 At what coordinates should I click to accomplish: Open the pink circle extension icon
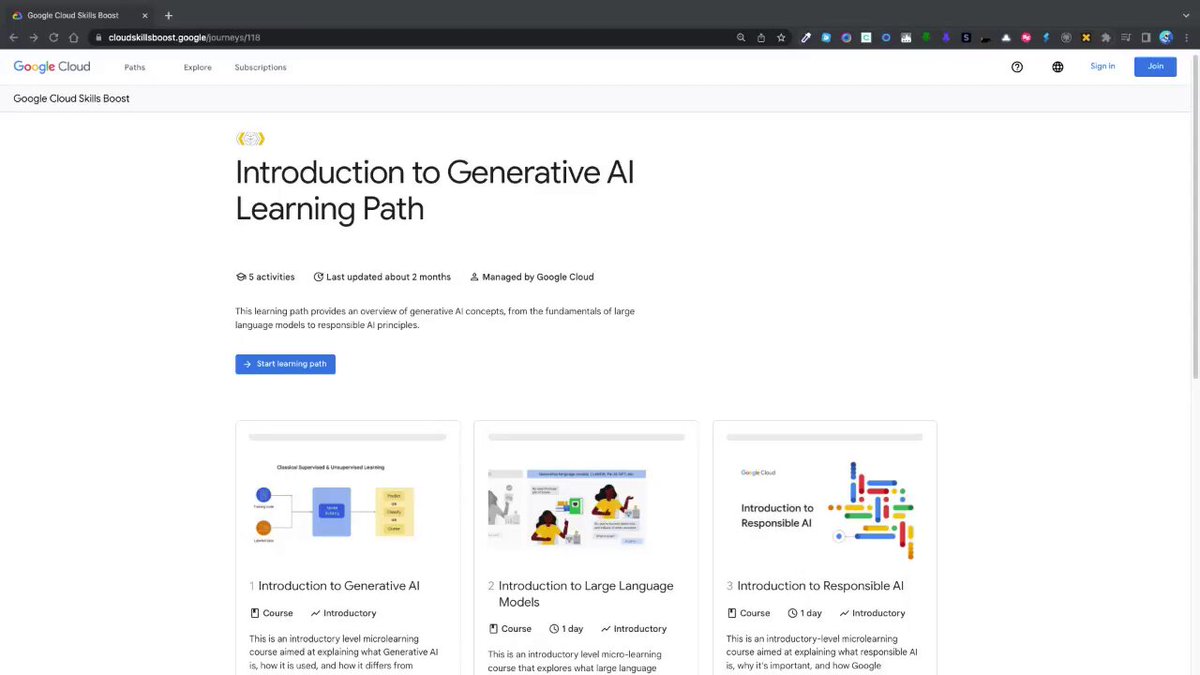coord(1026,37)
